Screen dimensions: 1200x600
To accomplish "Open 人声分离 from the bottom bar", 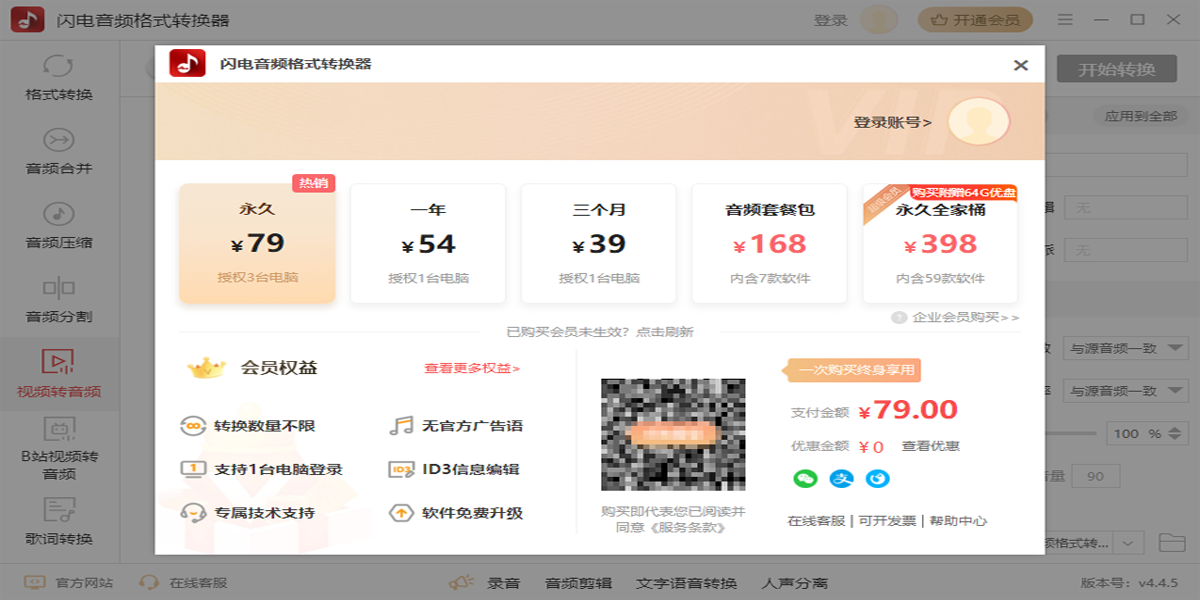I will [795, 583].
